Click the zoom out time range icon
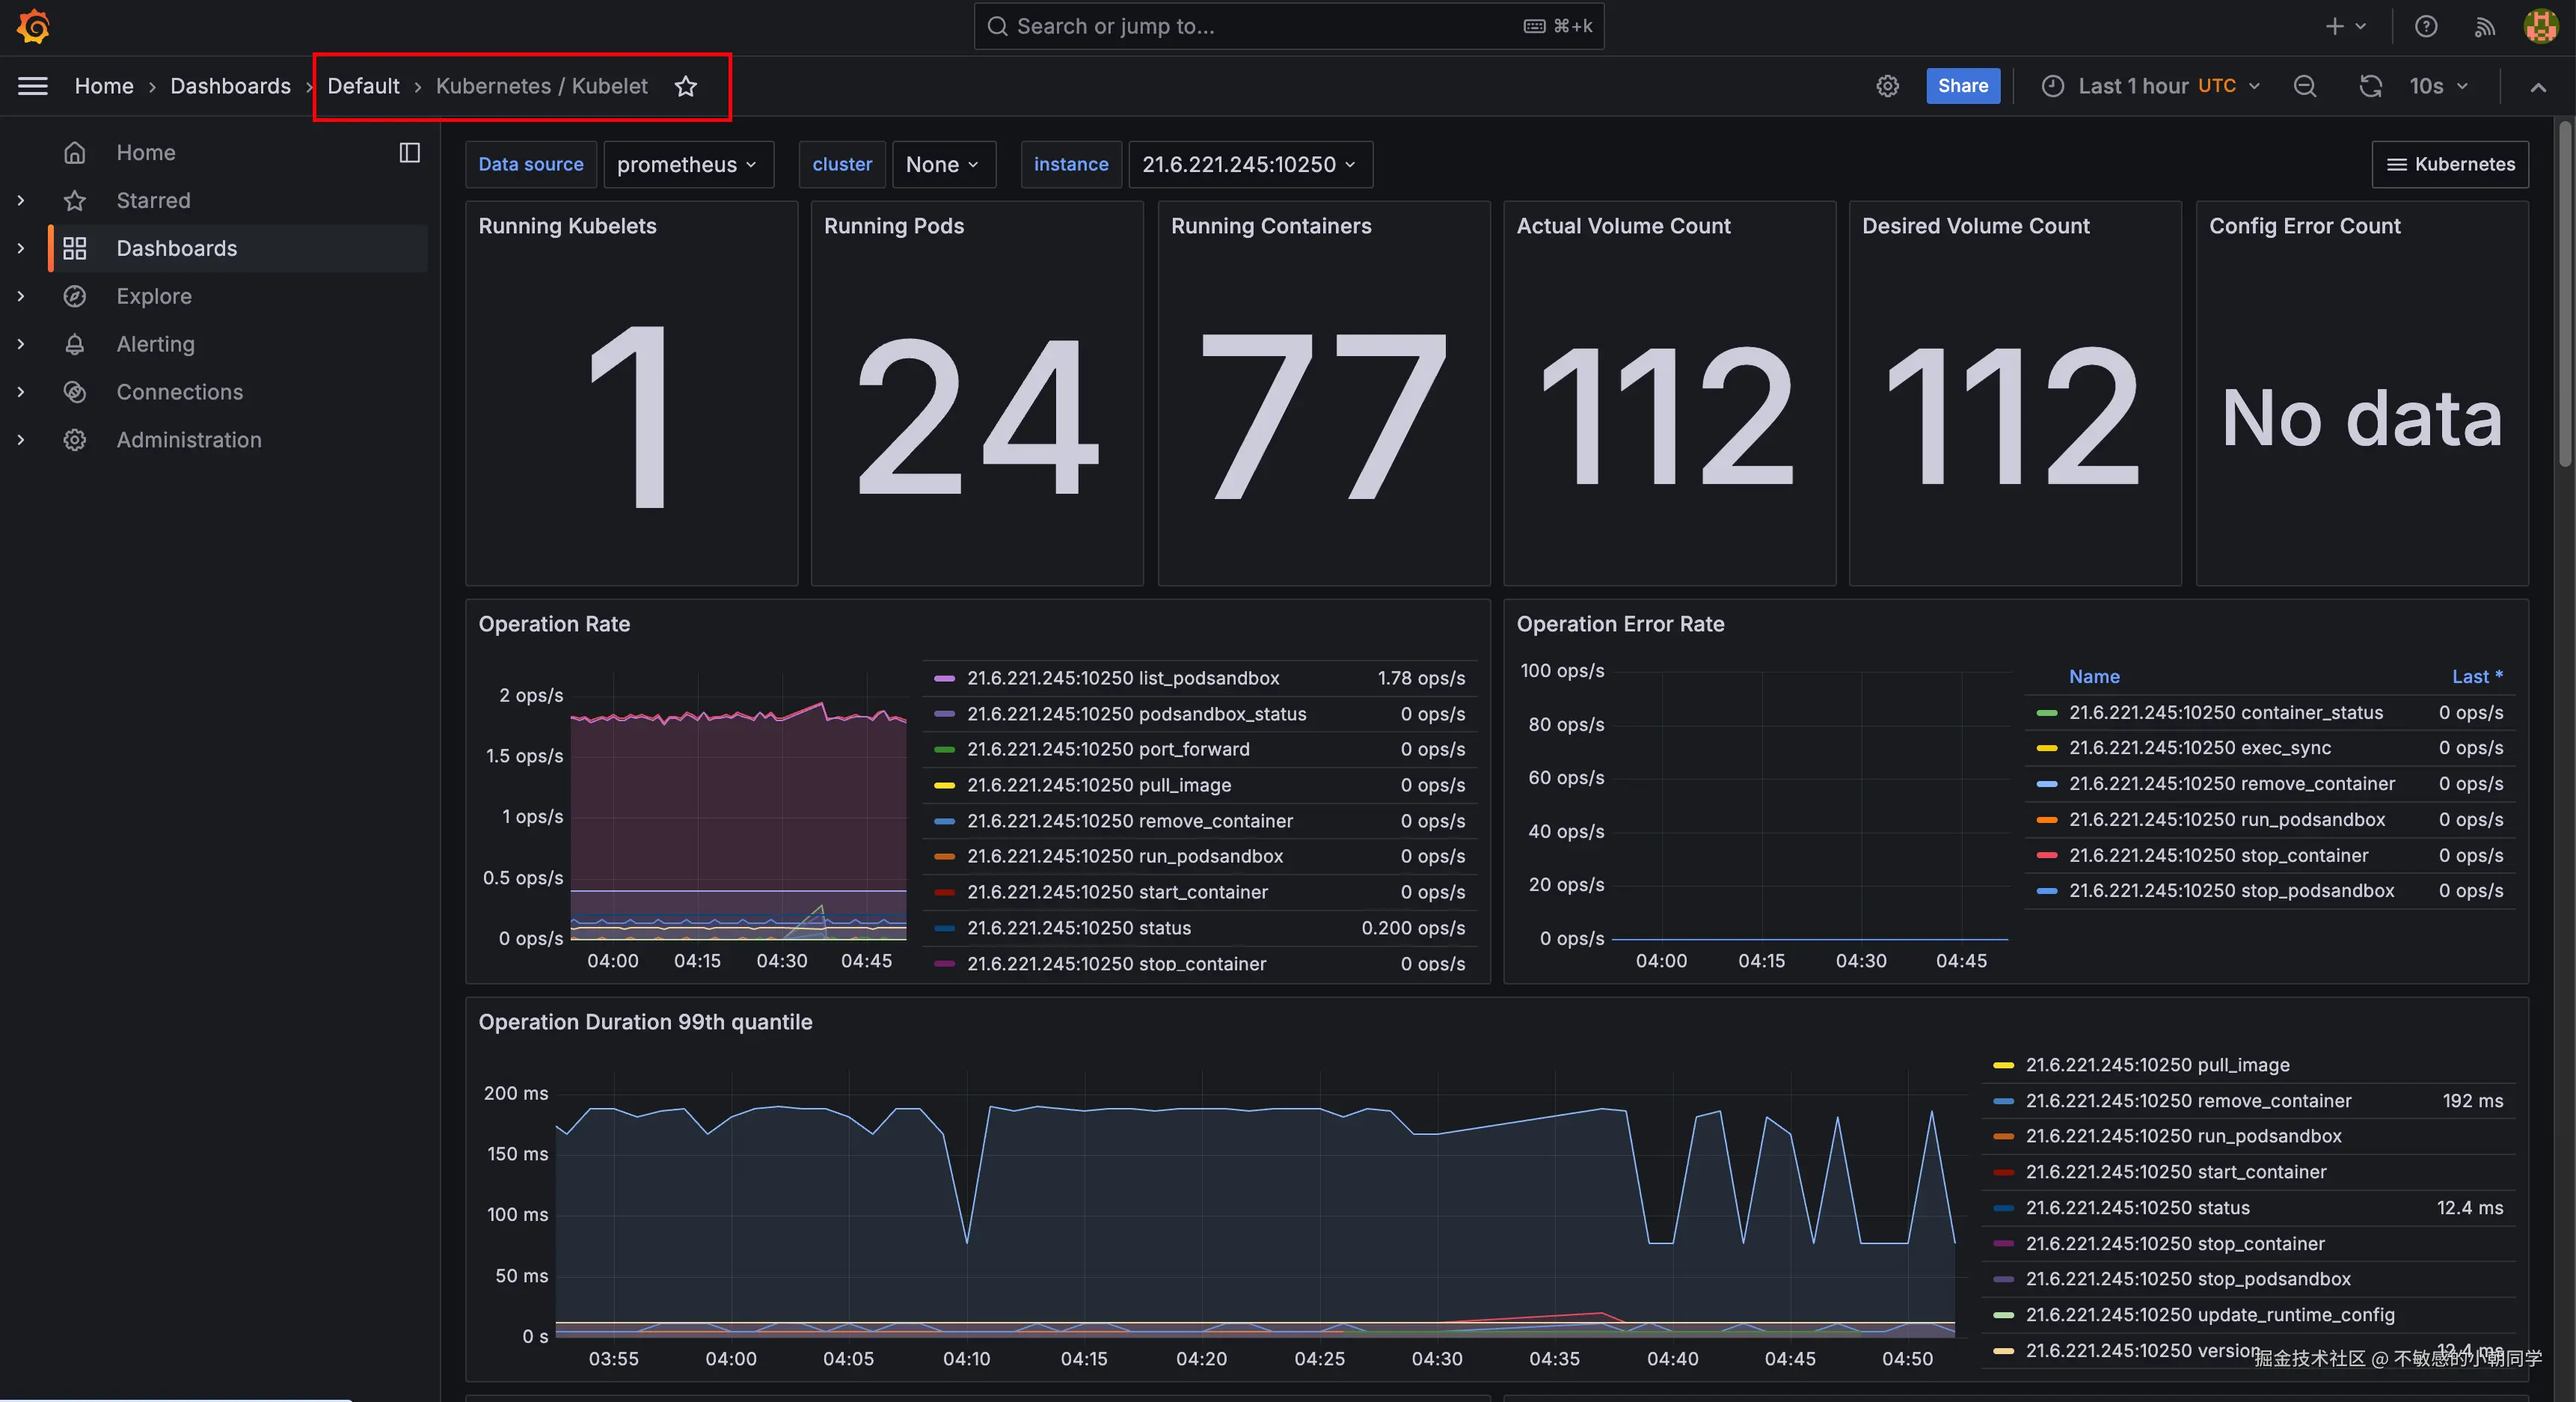The height and width of the screenshot is (1402, 2576). click(x=2304, y=86)
